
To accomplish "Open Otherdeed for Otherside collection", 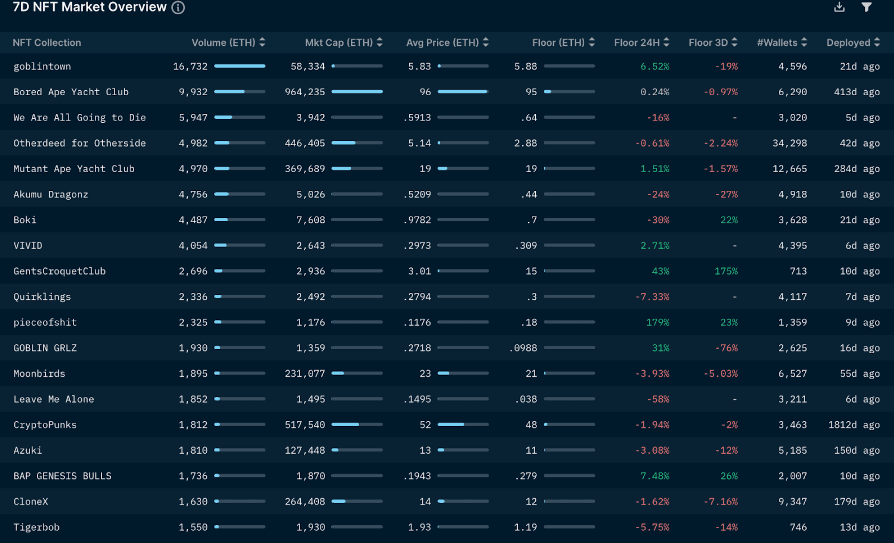I will coord(80,143).
